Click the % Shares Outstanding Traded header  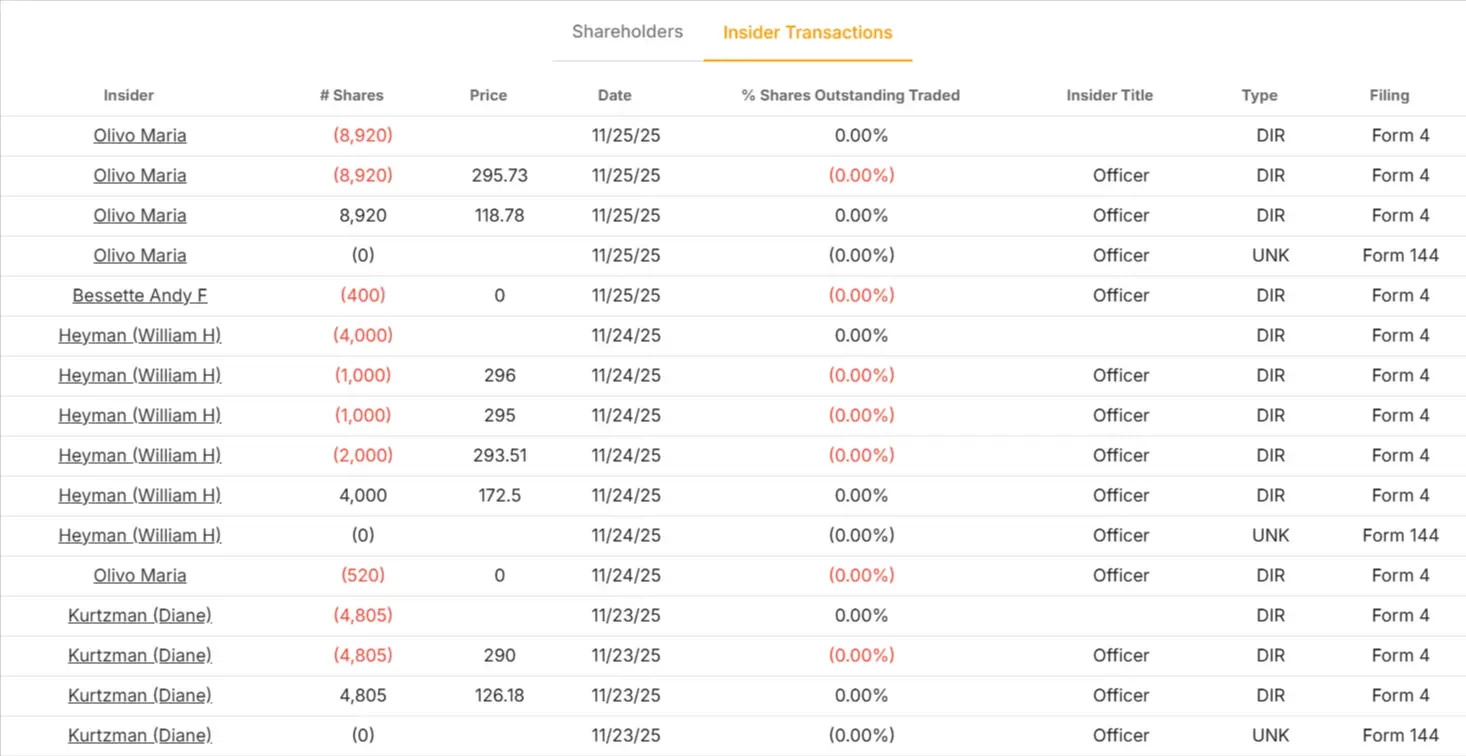(x=850, y=96)
